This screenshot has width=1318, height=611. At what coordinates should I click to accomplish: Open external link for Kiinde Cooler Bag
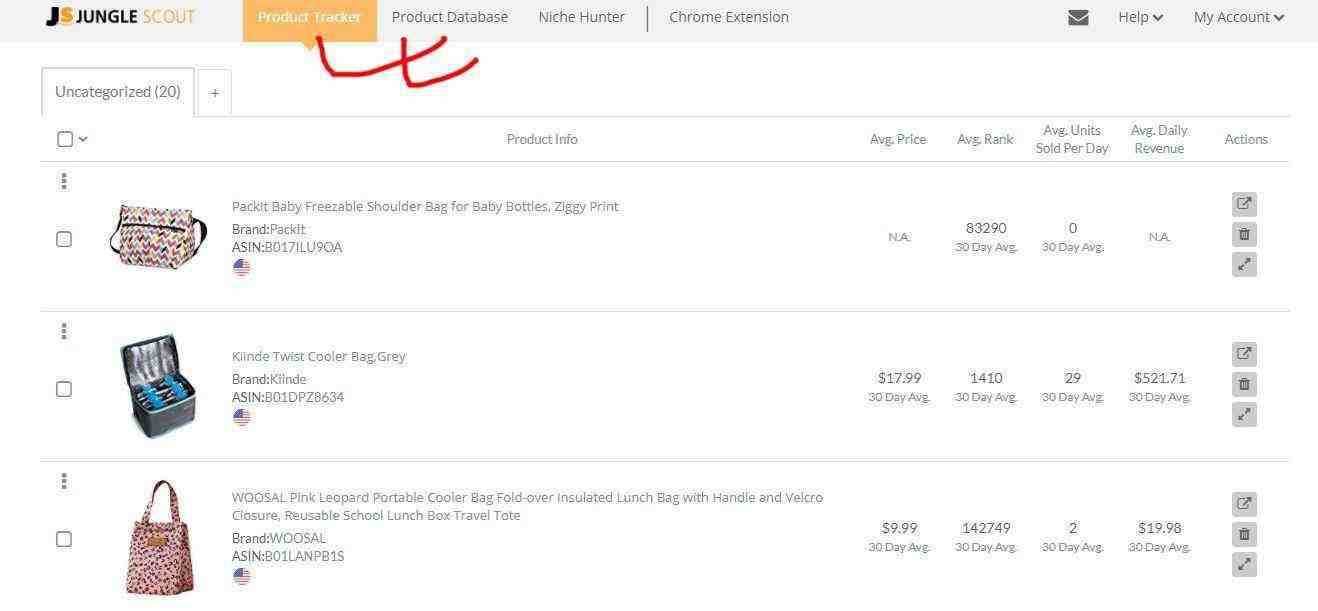tap(1244, 354)
